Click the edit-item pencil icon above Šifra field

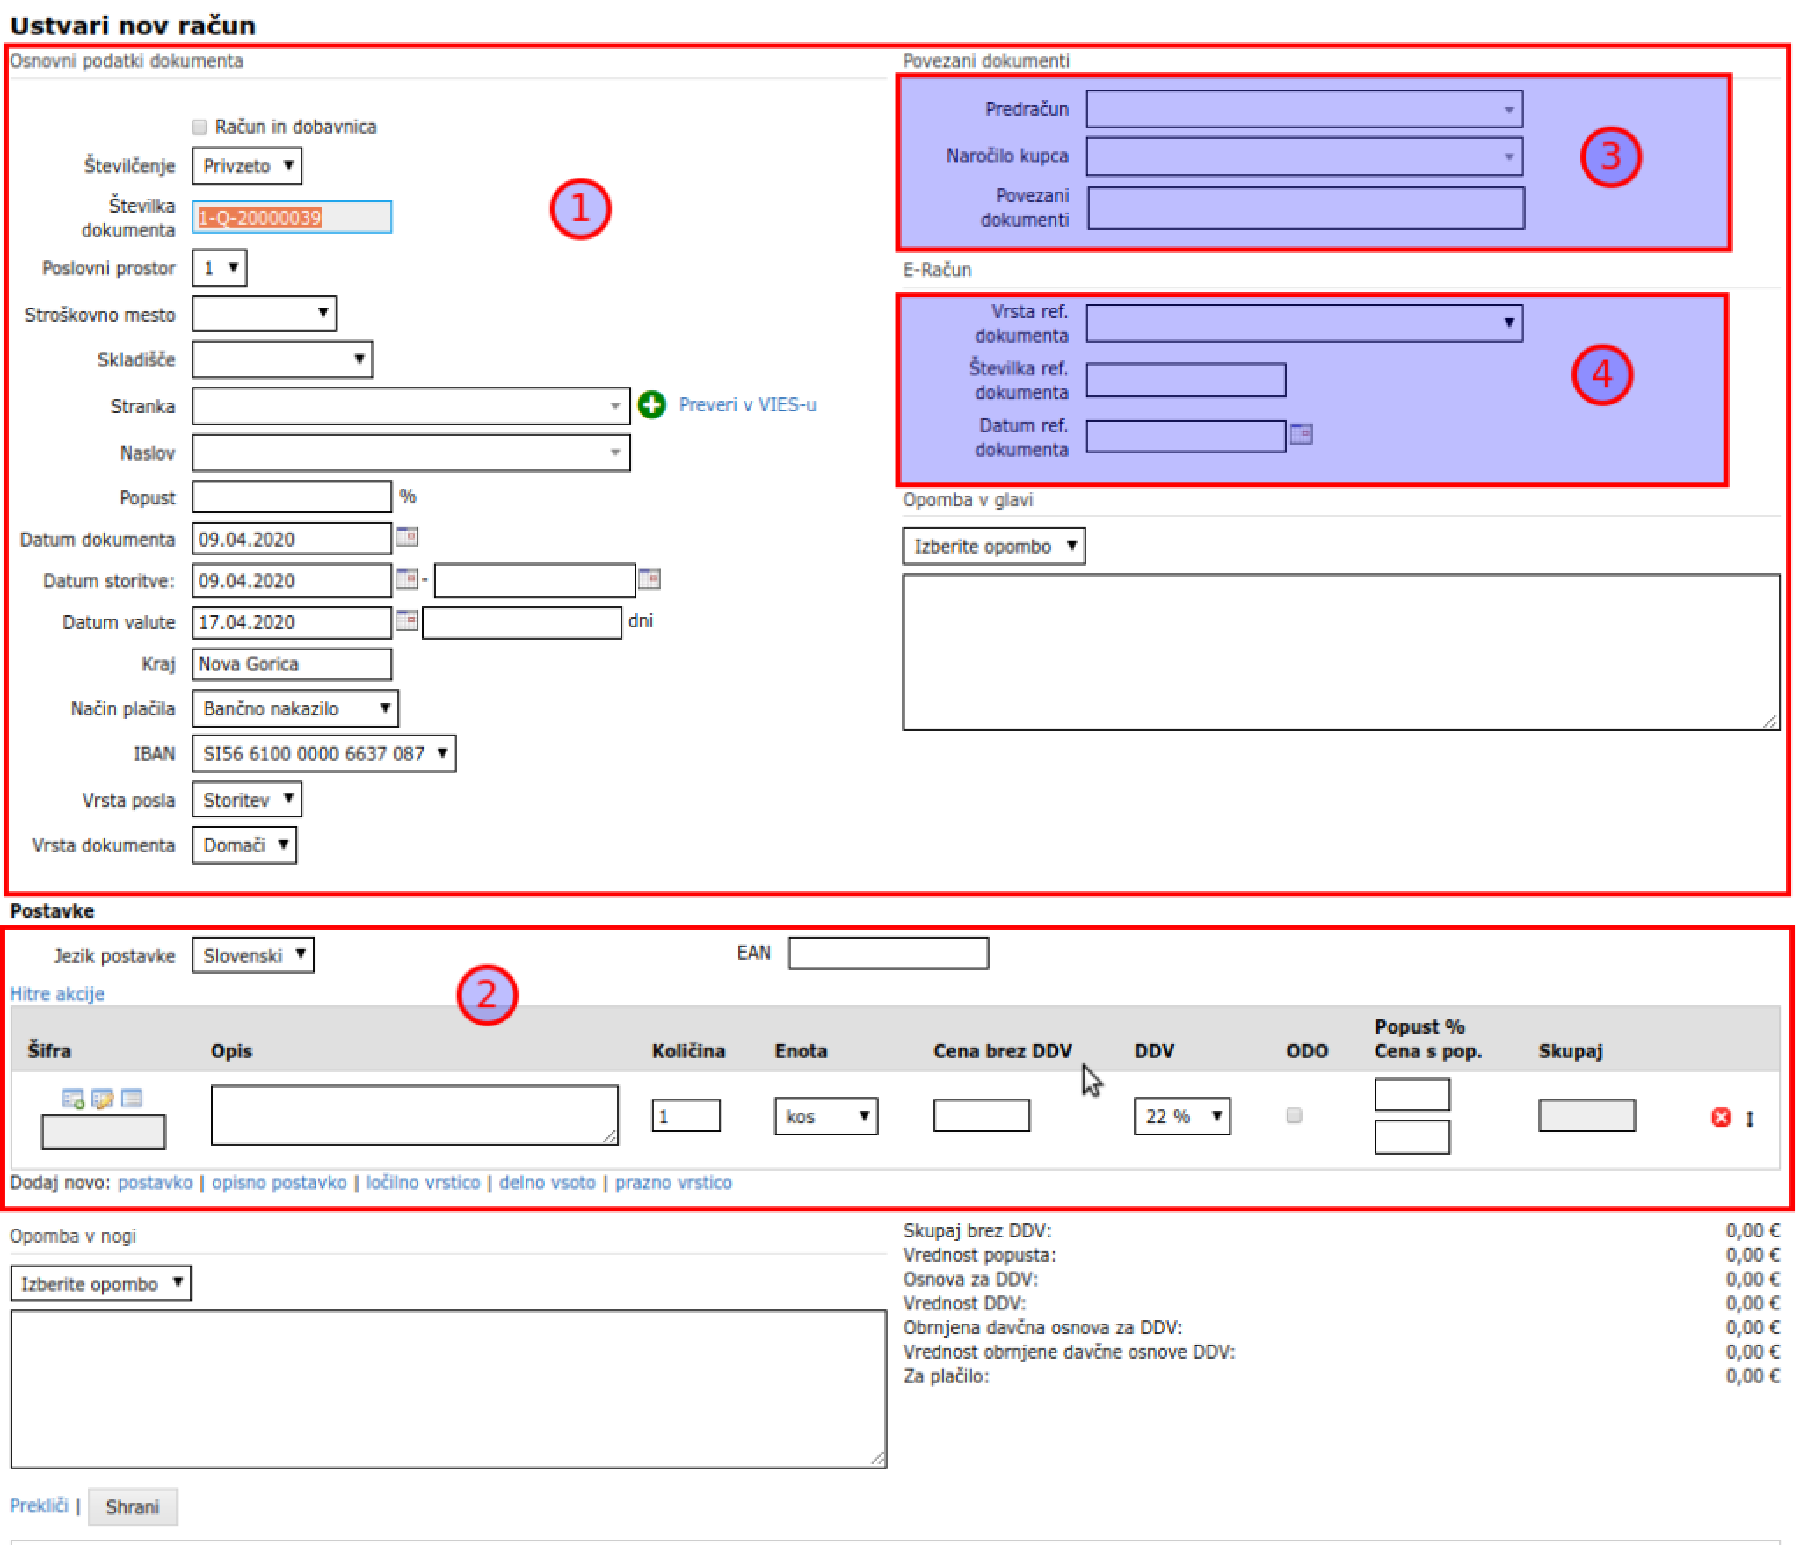coord(102,1099)
